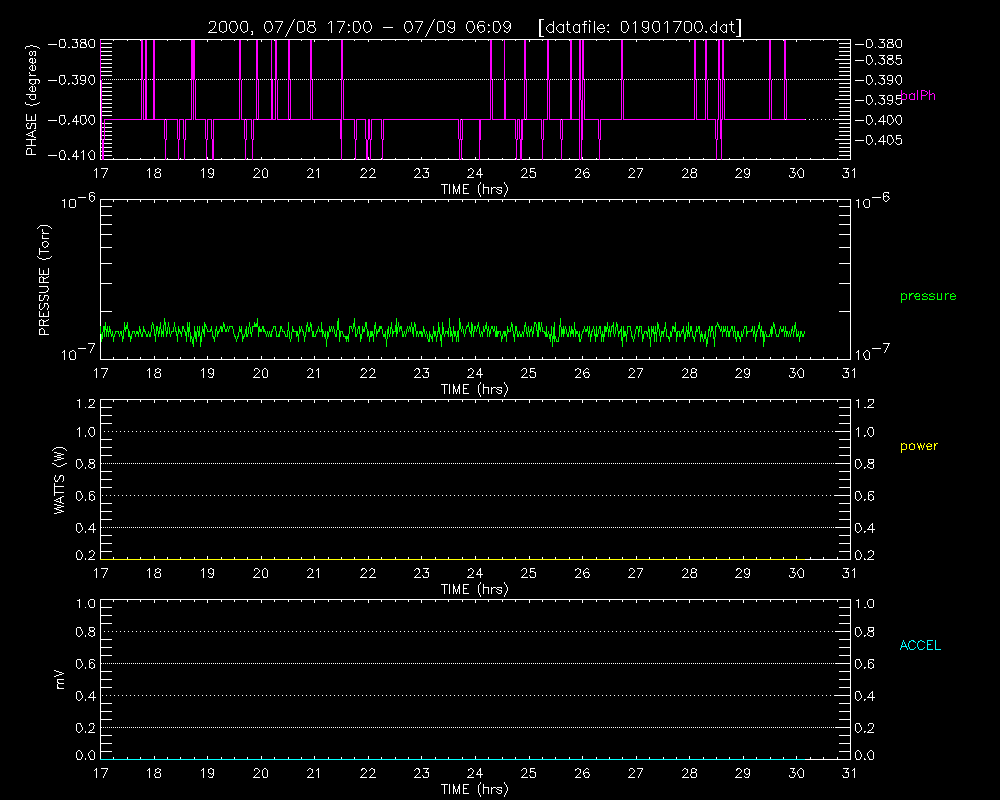Click the PRESSURE (Torr) axis label
This screenshot has width=1000, height=800.
(x=44, y=279)
